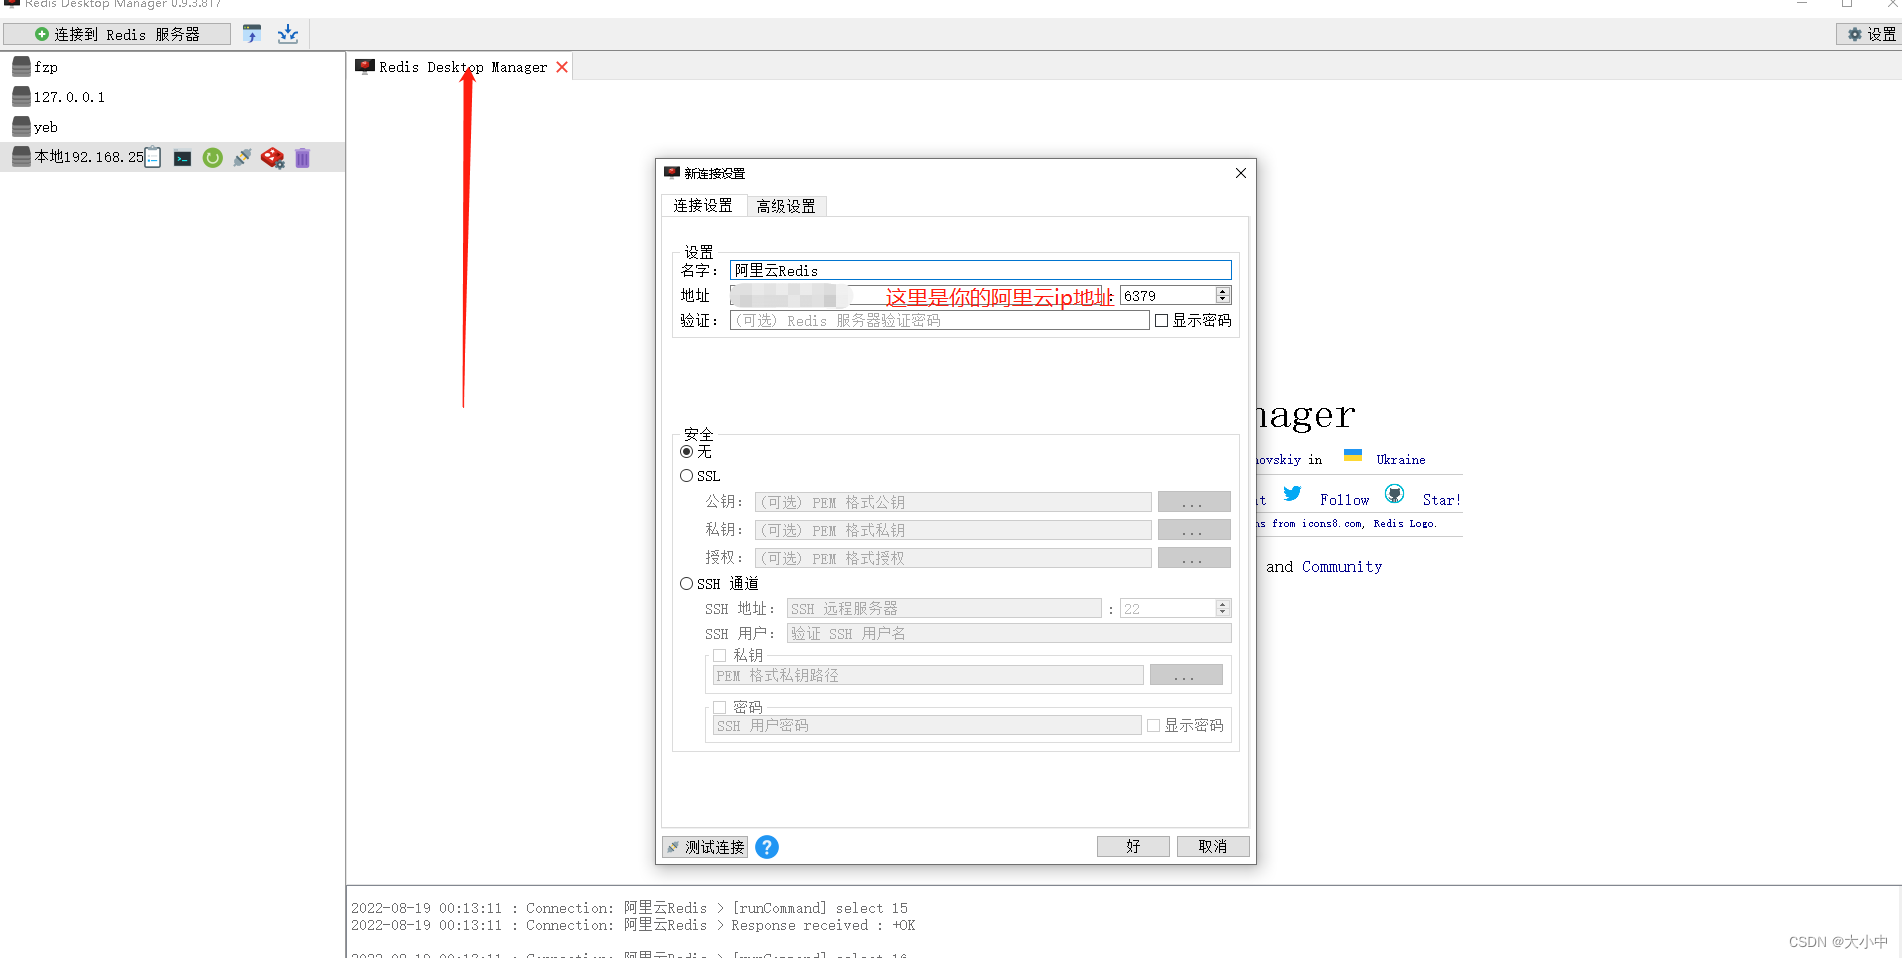1902x958 pixels.
Task: Browse for 授权 PEM file with ... button
Action: click(x=1194, y=558)
